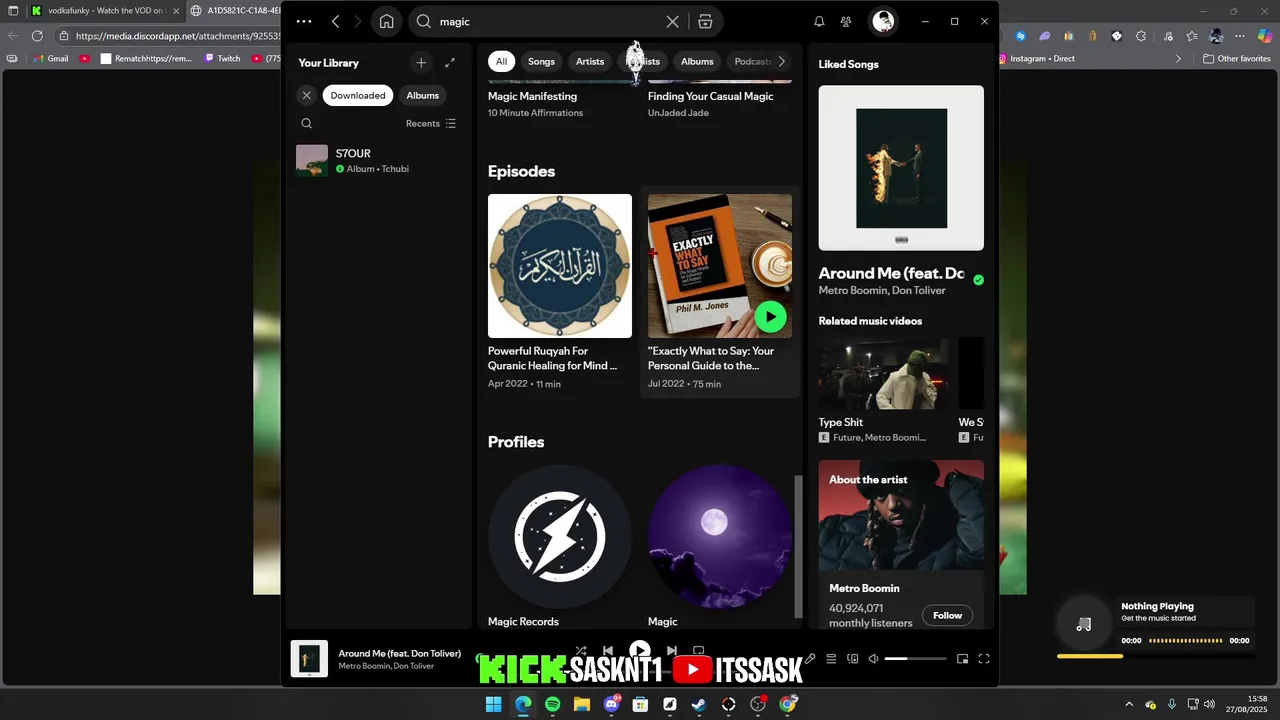Open Friend Activity icon
This screenshot has width=1280, height=720.
coord(847,21)
